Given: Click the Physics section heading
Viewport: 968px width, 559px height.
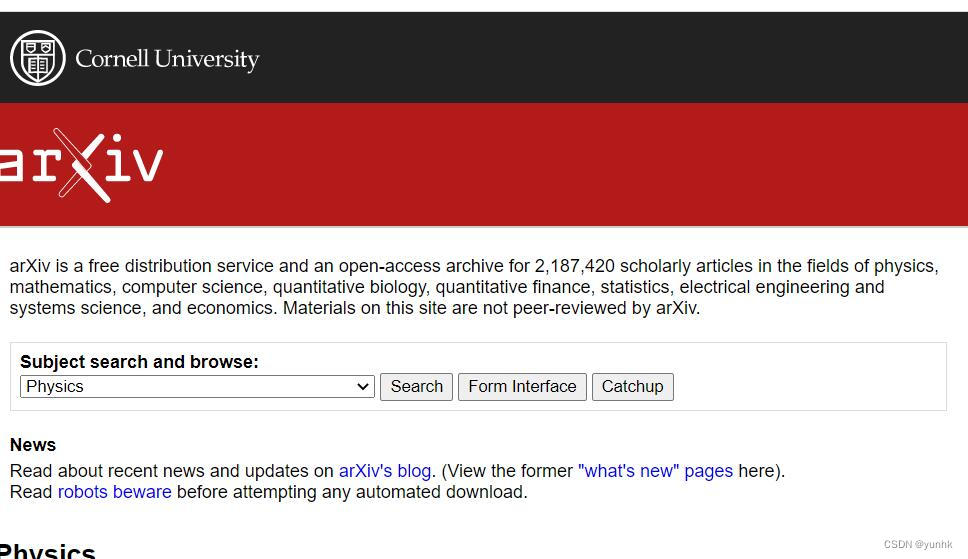Looking at the screenshot, I should [x=48, y=550].
